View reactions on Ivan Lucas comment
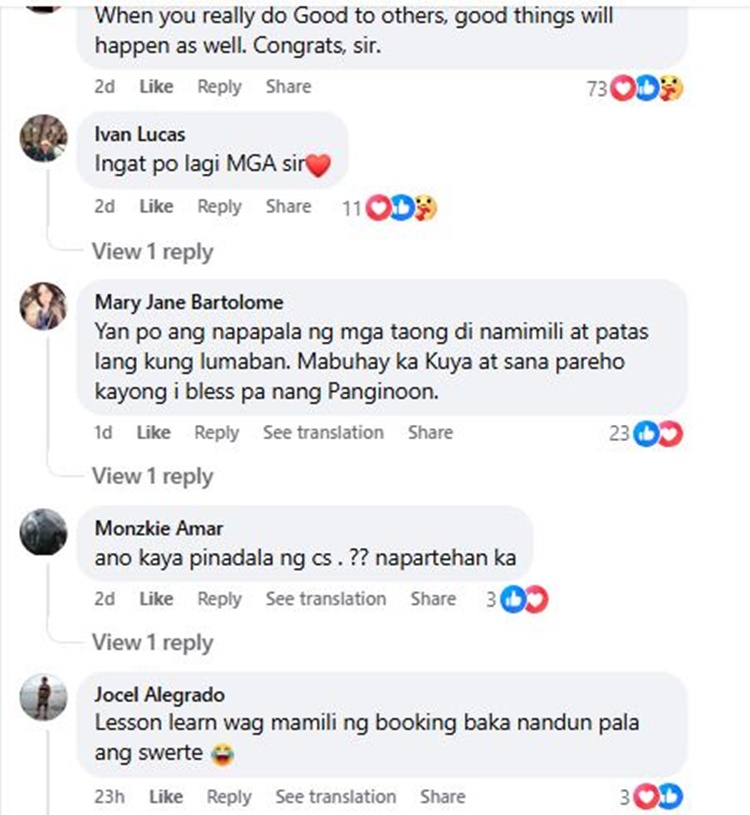Screen dimensions: 750x815 pyautogui.click(x=390, y=208)
